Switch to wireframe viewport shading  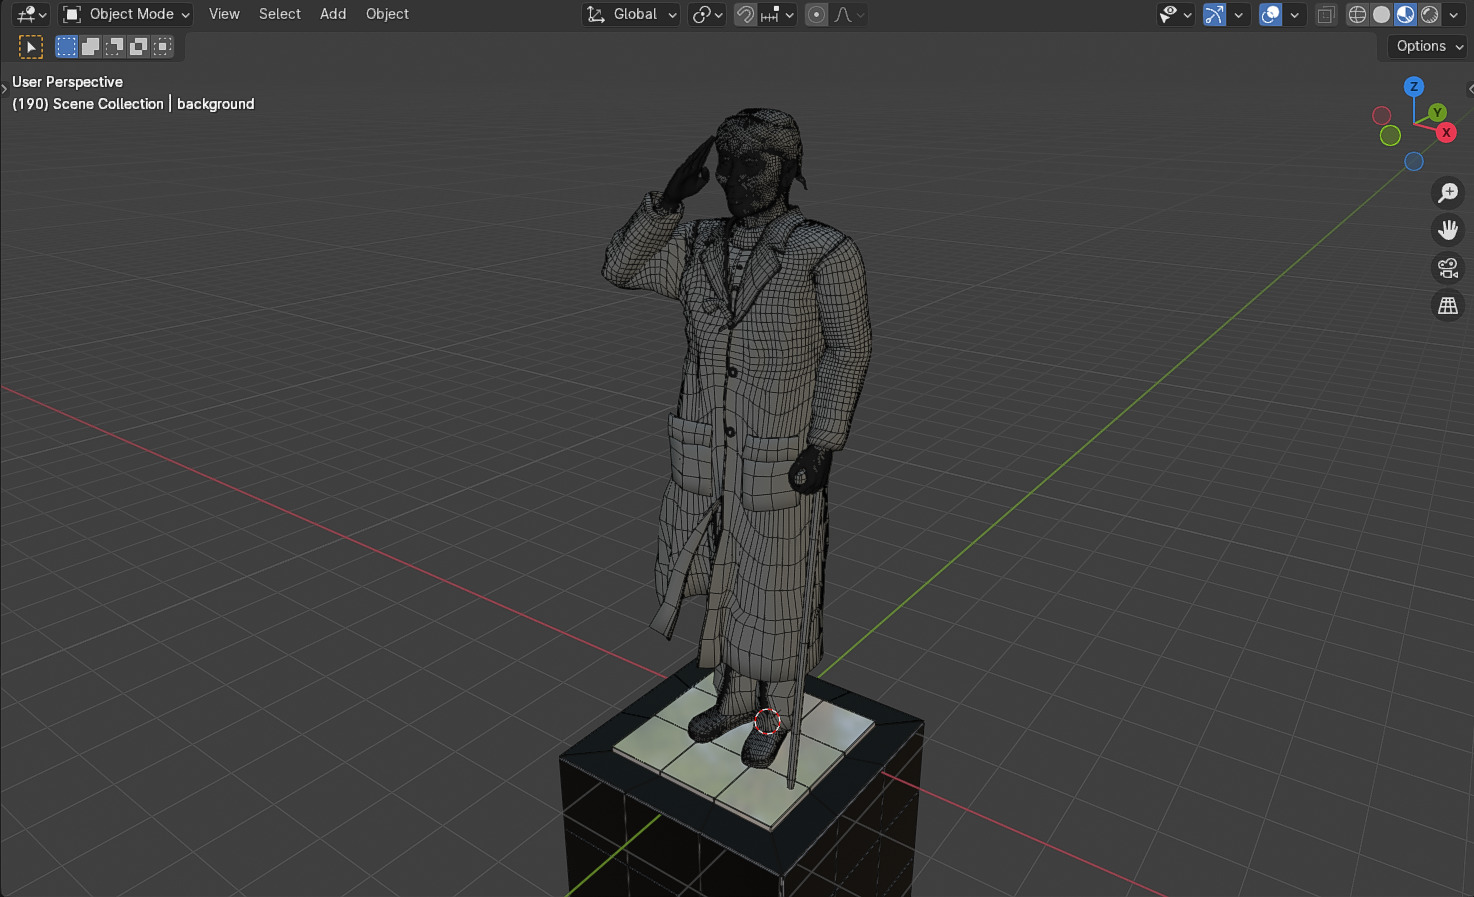point(1357,14)
